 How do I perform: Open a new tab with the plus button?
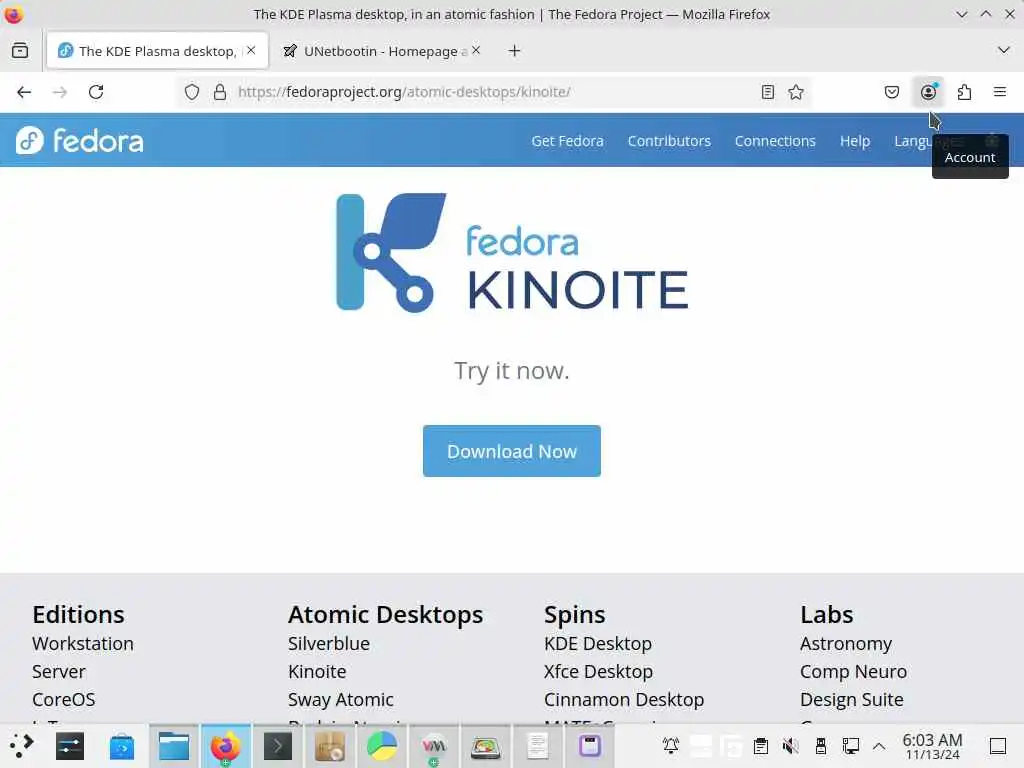515,50
